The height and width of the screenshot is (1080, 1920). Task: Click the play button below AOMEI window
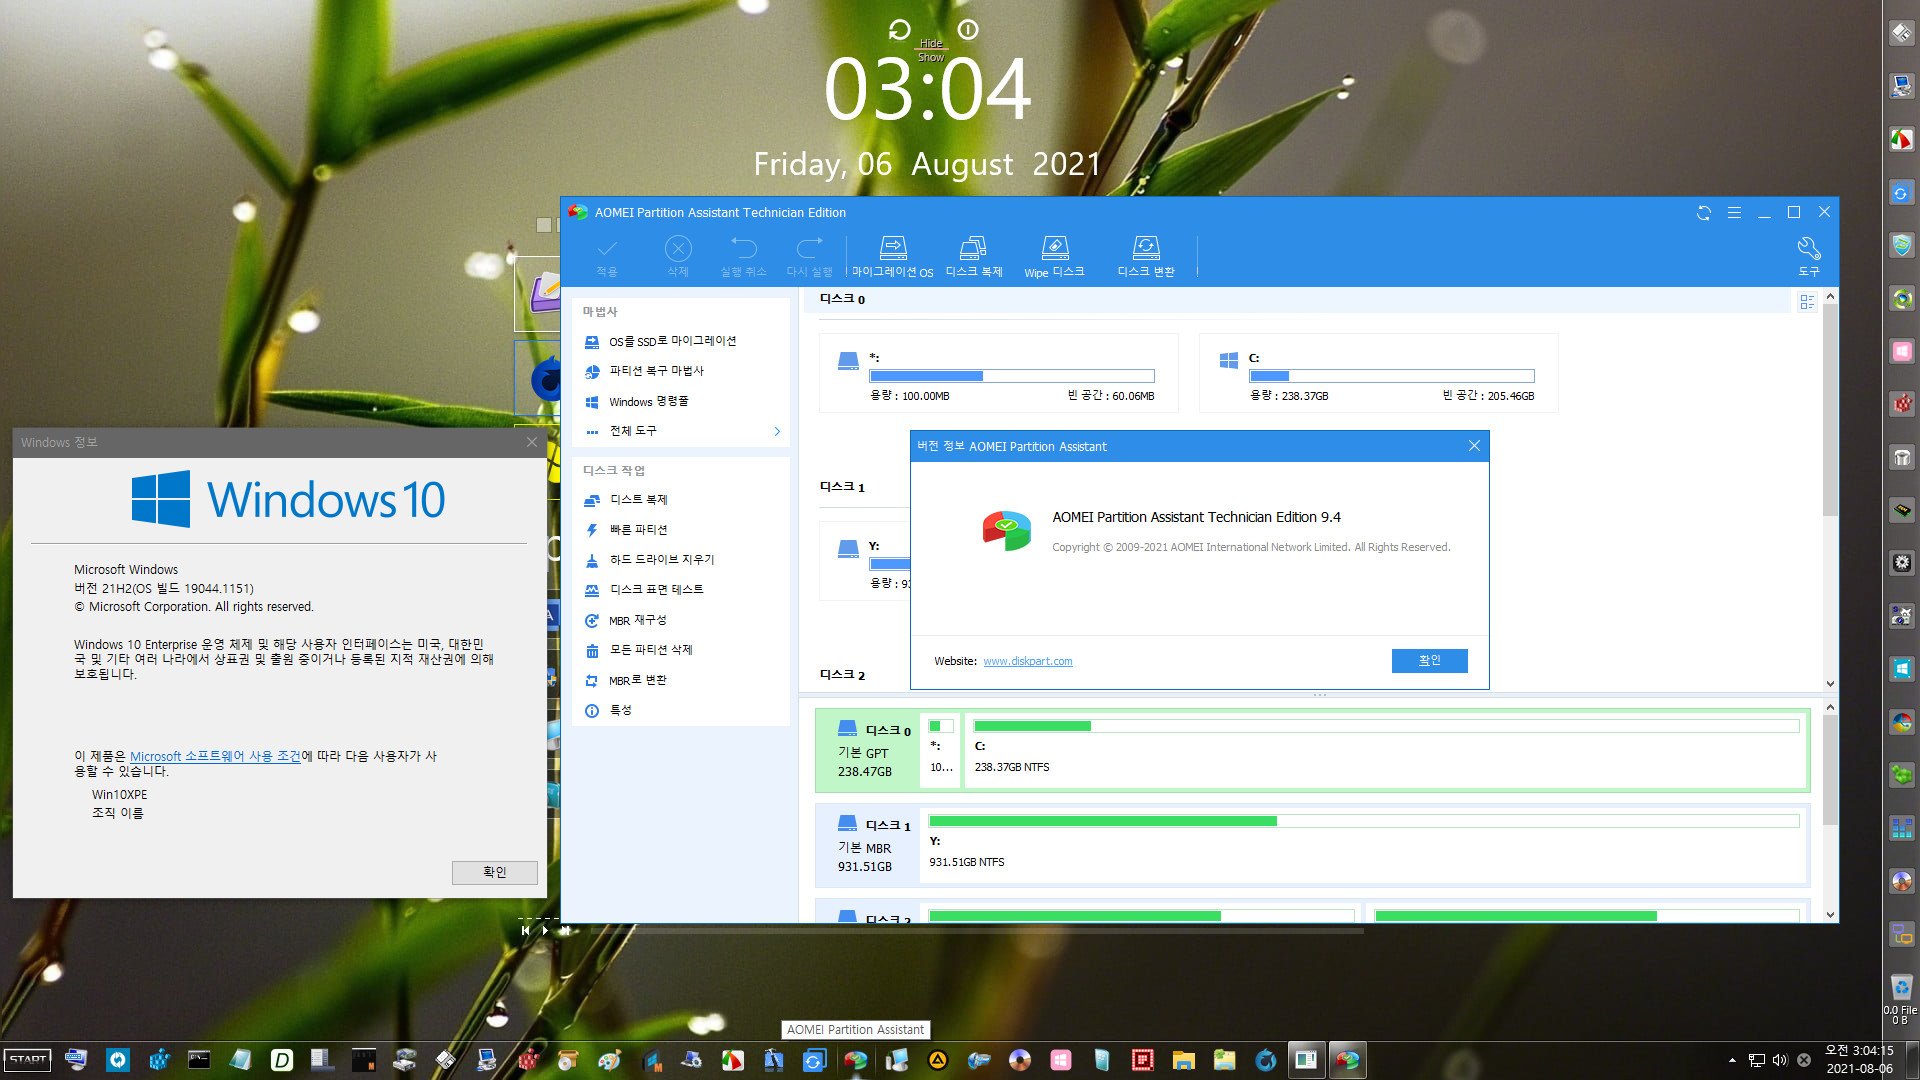(x=545, y=930)
